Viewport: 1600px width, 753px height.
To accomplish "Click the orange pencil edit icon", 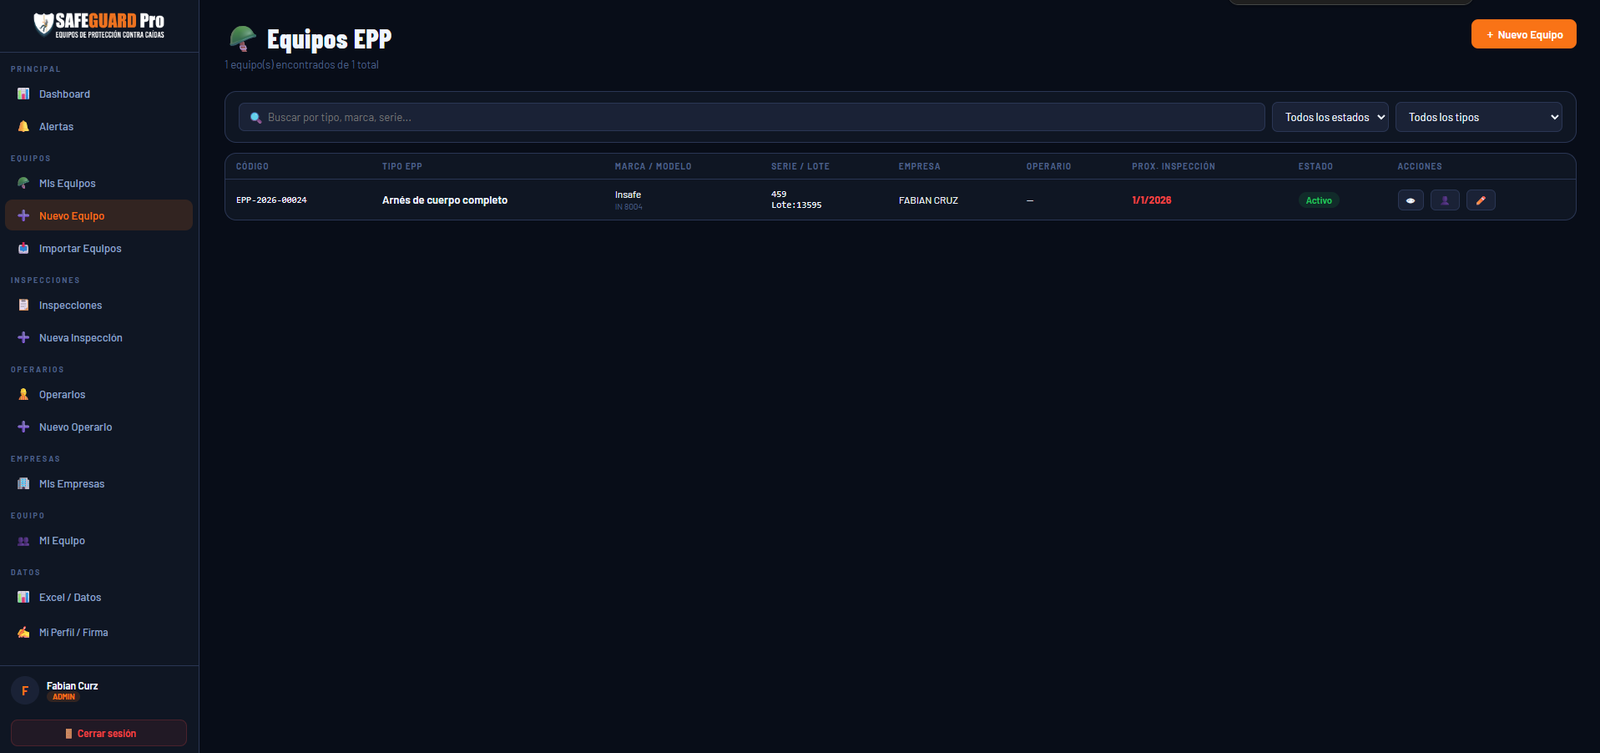I will tap(1481, 200).
